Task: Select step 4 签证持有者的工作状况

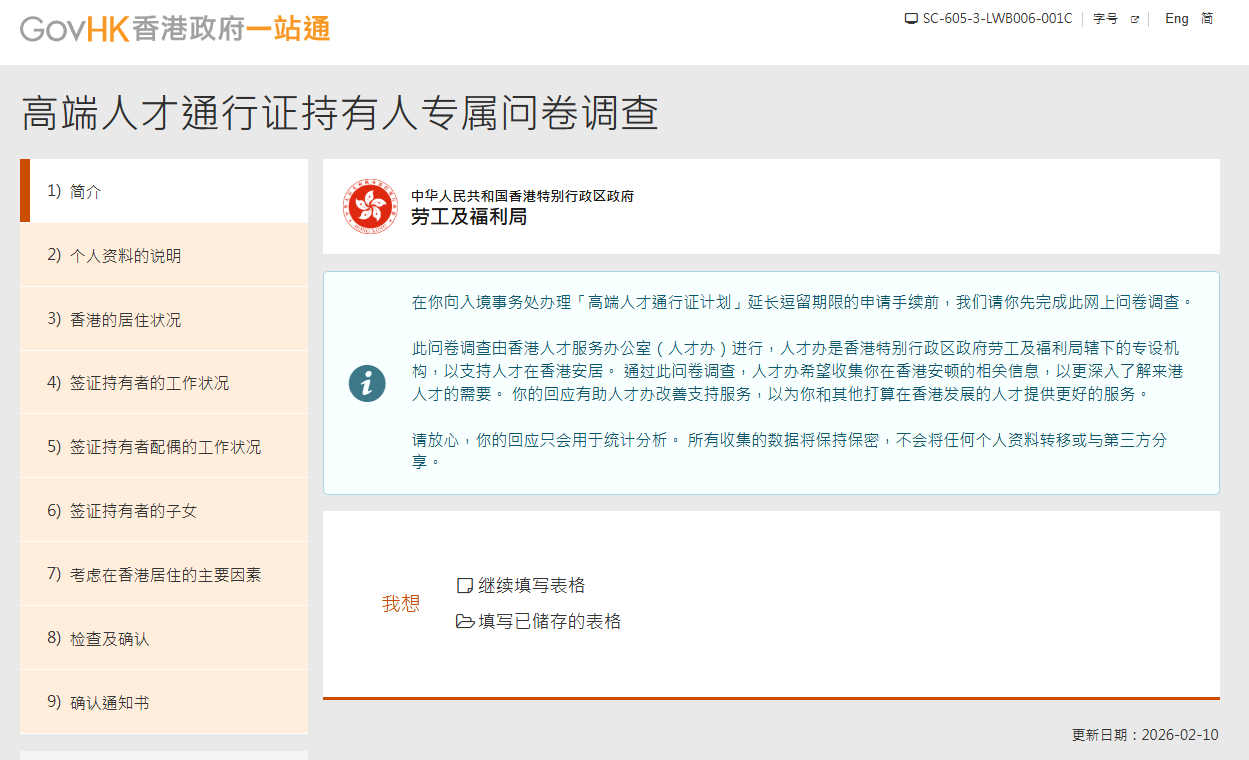Action: coord(163,382)
